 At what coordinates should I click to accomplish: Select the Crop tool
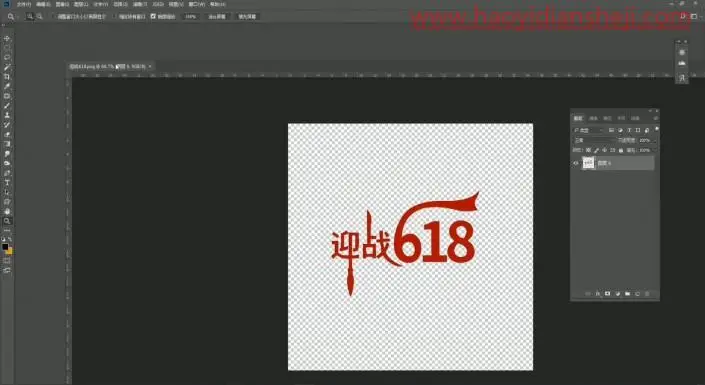tap(7, 76)
